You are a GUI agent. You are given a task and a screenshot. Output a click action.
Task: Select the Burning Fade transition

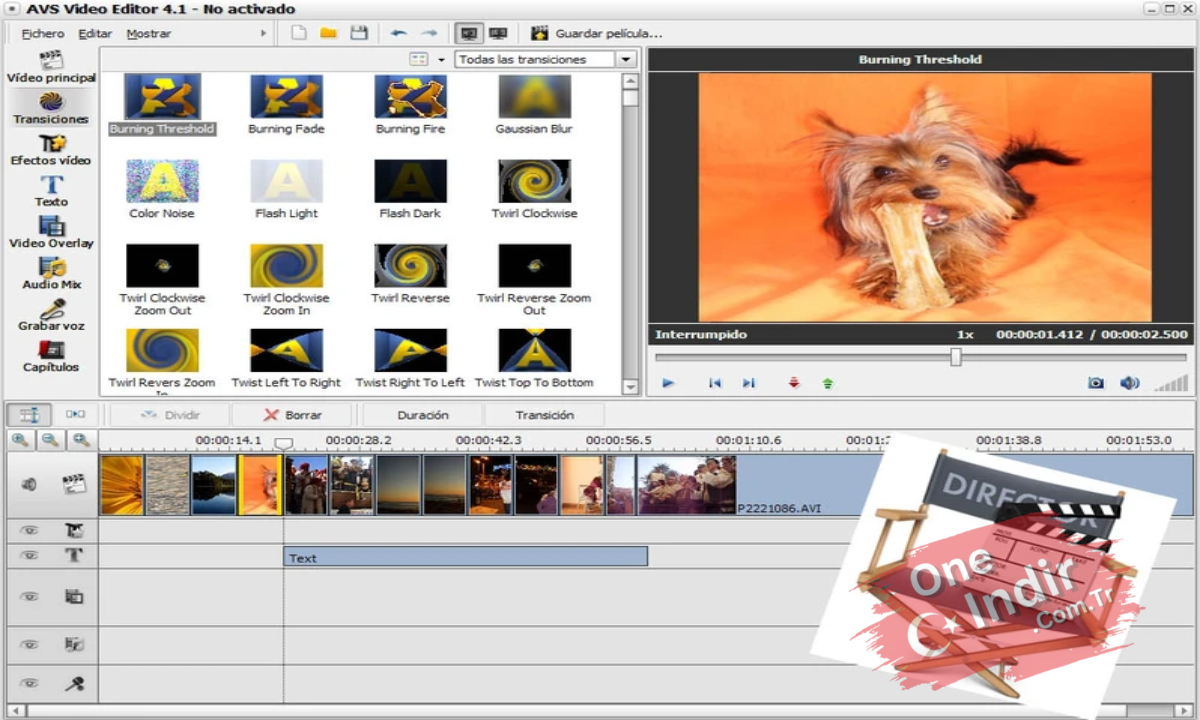286,105
